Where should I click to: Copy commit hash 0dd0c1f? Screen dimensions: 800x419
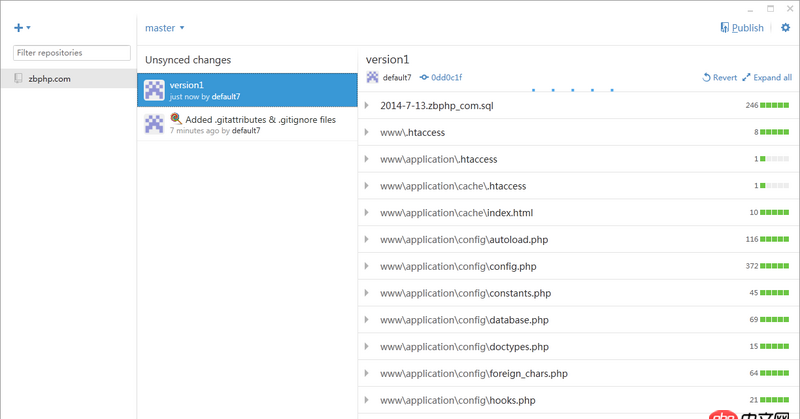(x=441, y=78)
